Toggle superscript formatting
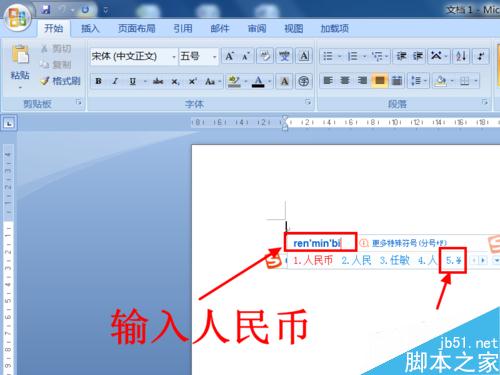Image resolution: width=500 pixels, height=375 pixels. point(193,81)
